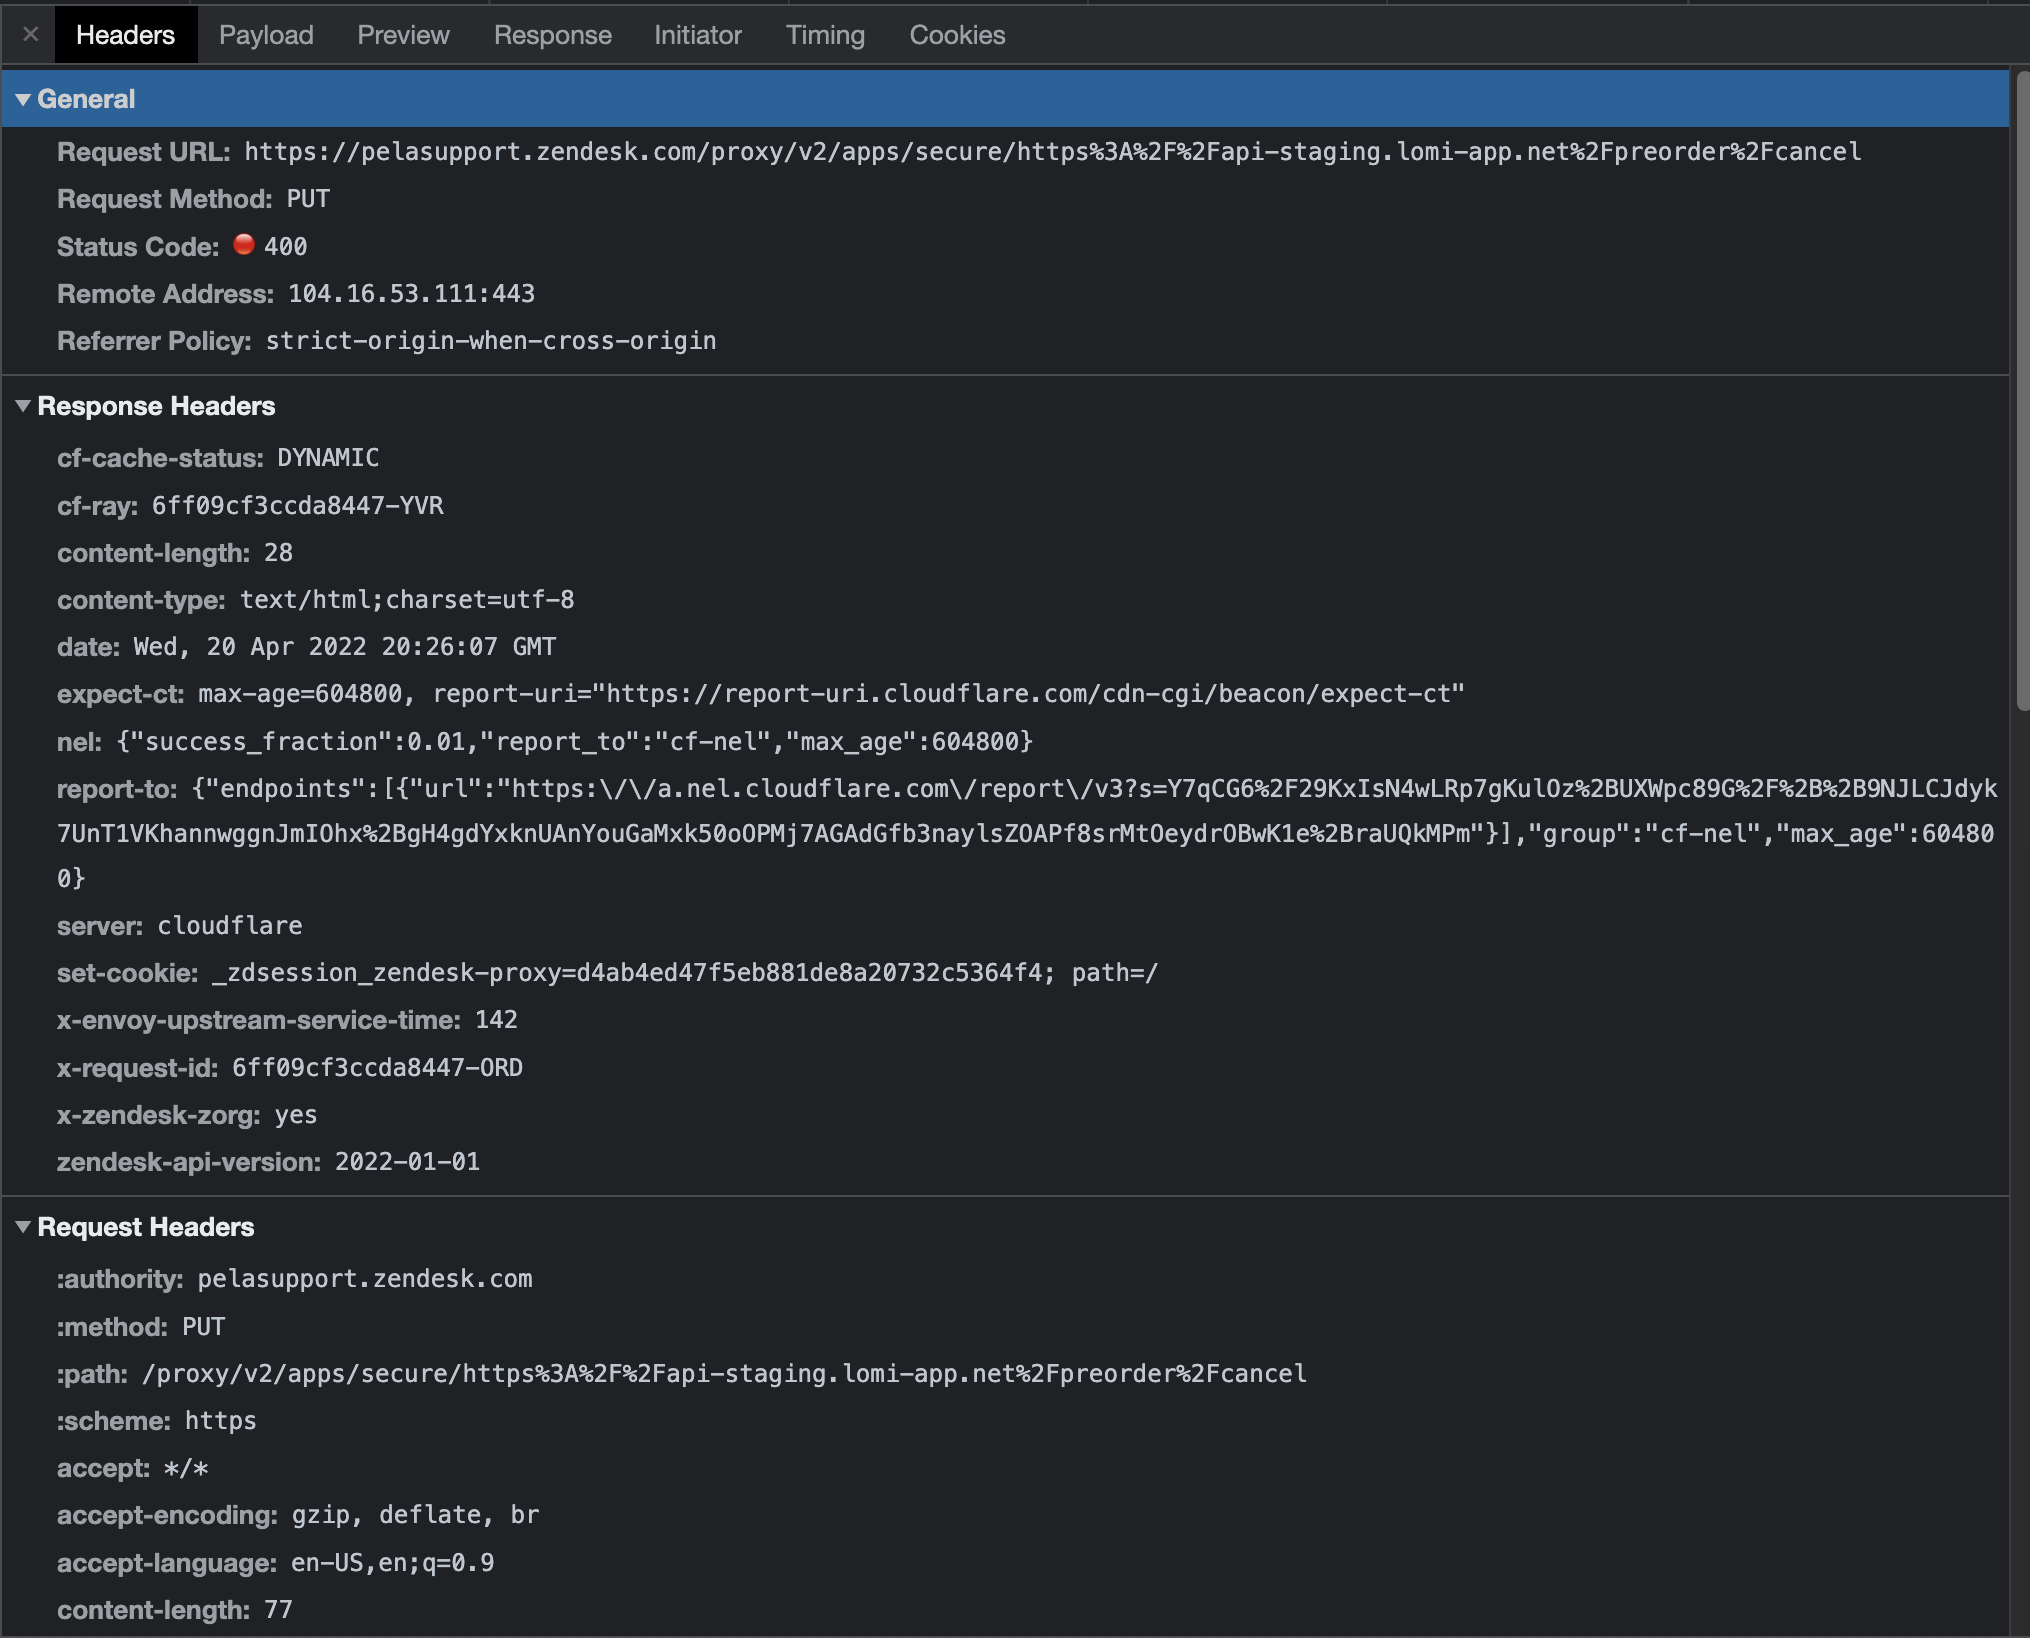Open the Cookies tab
This screenshot has height=1638, width=2030.
click(957, 35)
